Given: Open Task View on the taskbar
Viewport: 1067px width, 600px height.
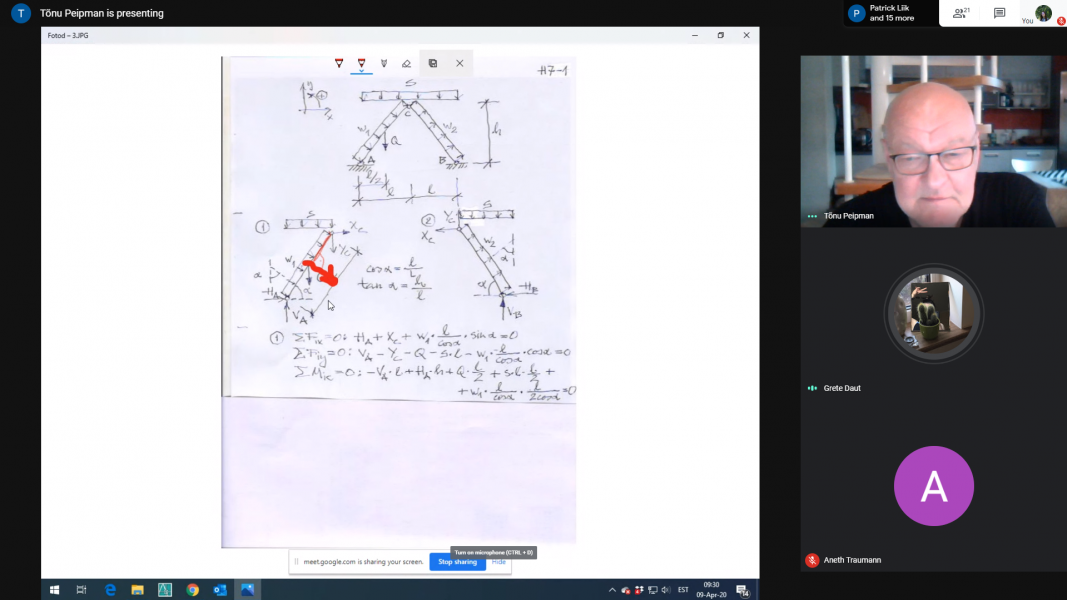Looking at the screenshot, I should click(x=82, y=590).
